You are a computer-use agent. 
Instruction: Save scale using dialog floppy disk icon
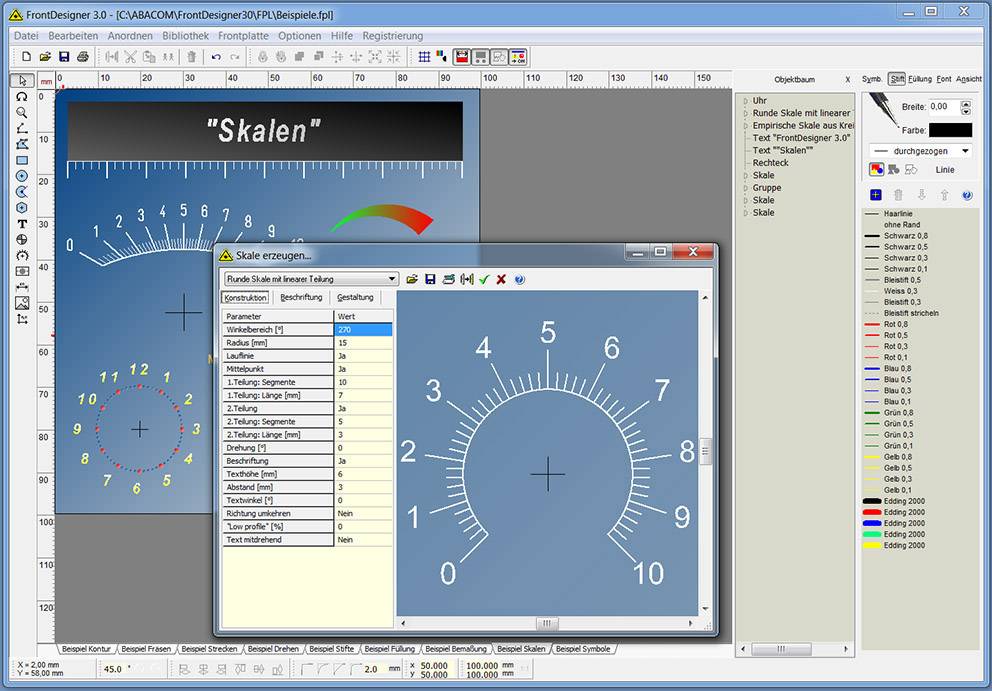coord(430,279)
